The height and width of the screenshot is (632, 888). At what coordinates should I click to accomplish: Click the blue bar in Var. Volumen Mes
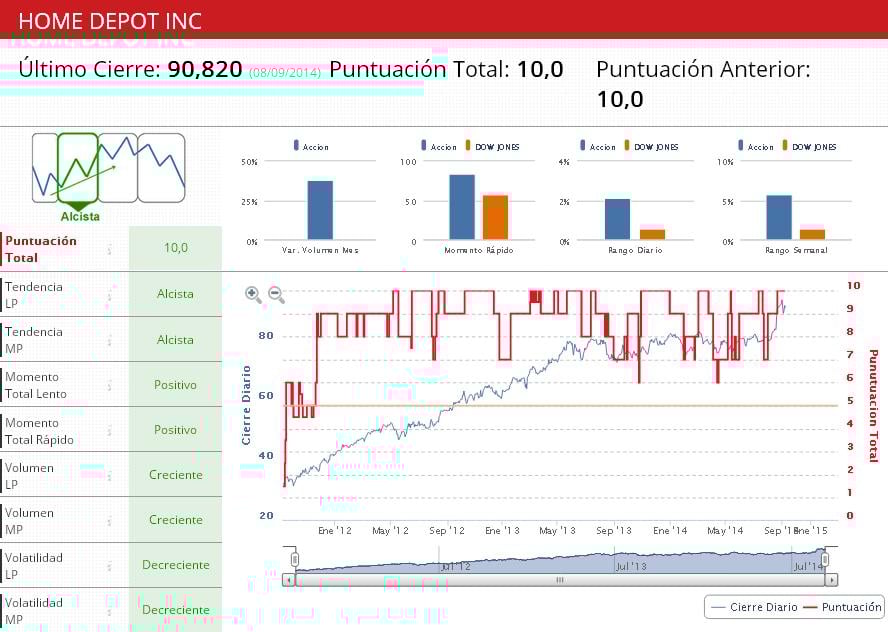click(x=320, y=210)
